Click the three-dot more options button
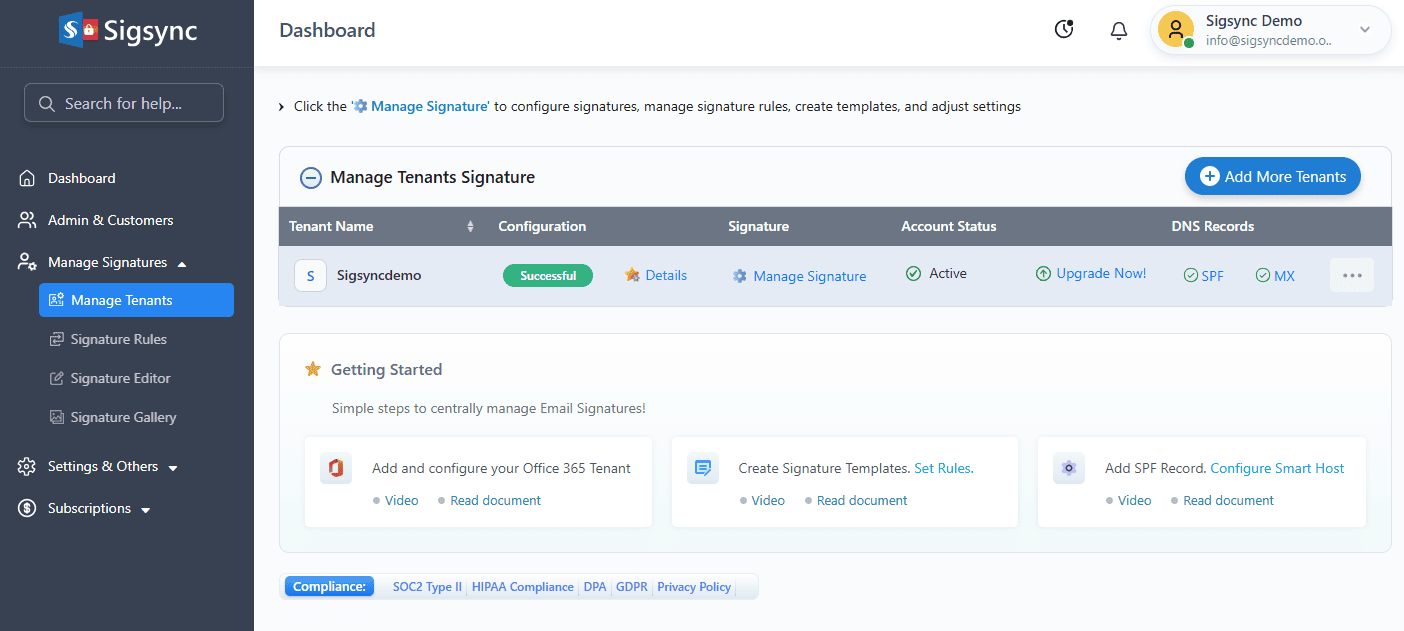Image resolution: width=1404 pixels, height=631 pixels. point(1352,275)
